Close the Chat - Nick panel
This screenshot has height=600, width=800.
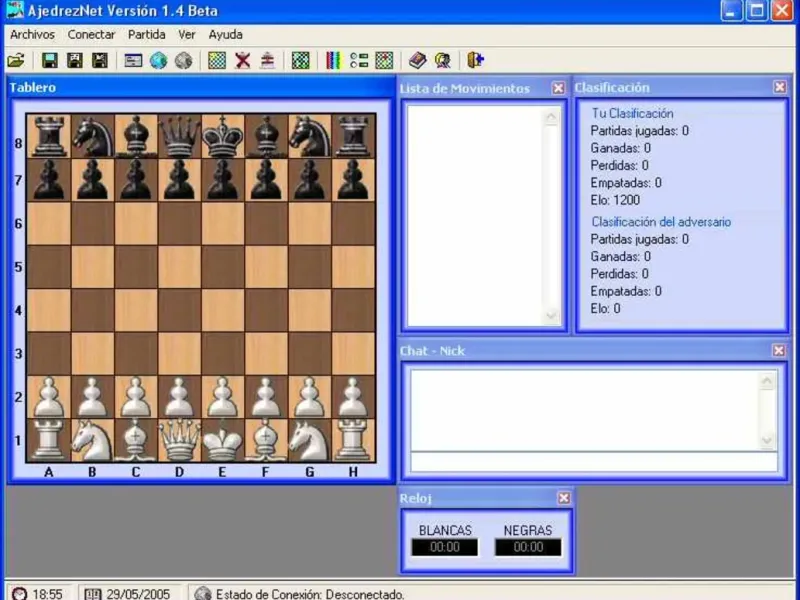pos(779,351)
